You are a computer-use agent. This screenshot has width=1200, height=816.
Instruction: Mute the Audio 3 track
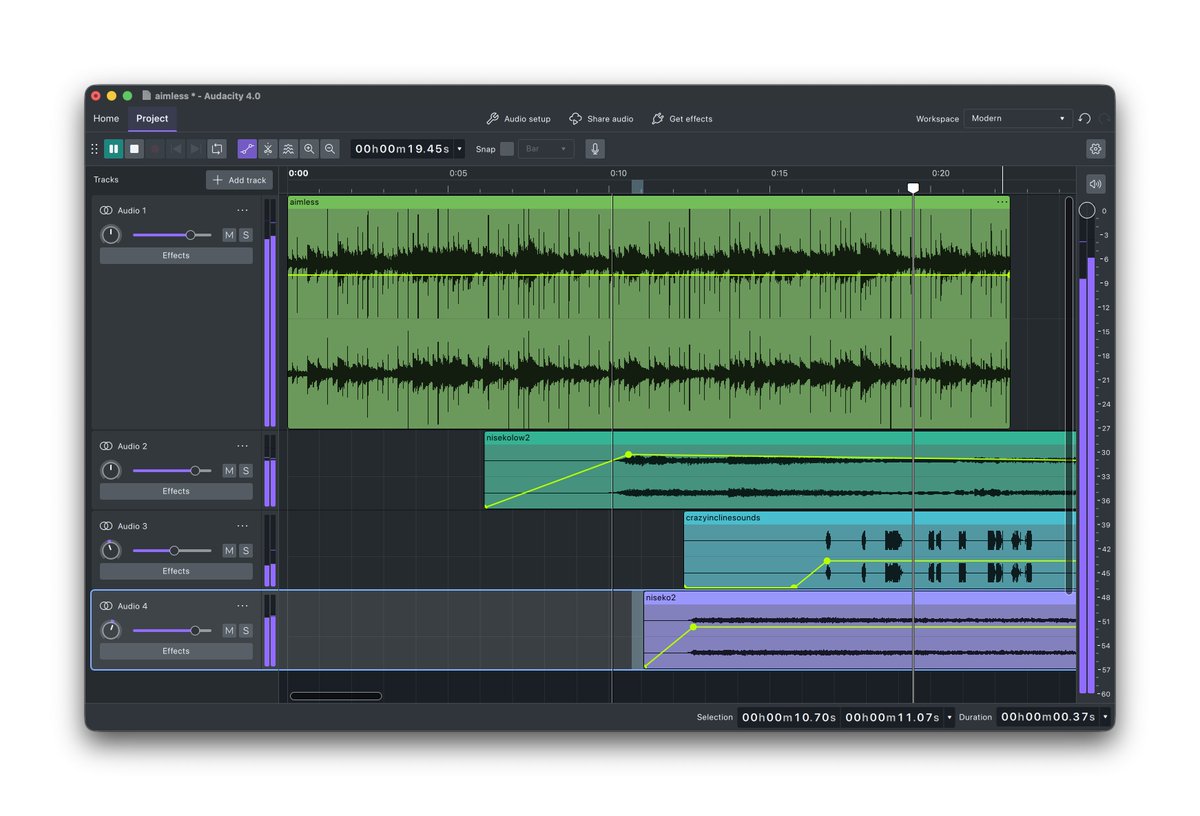click(229, 551)
